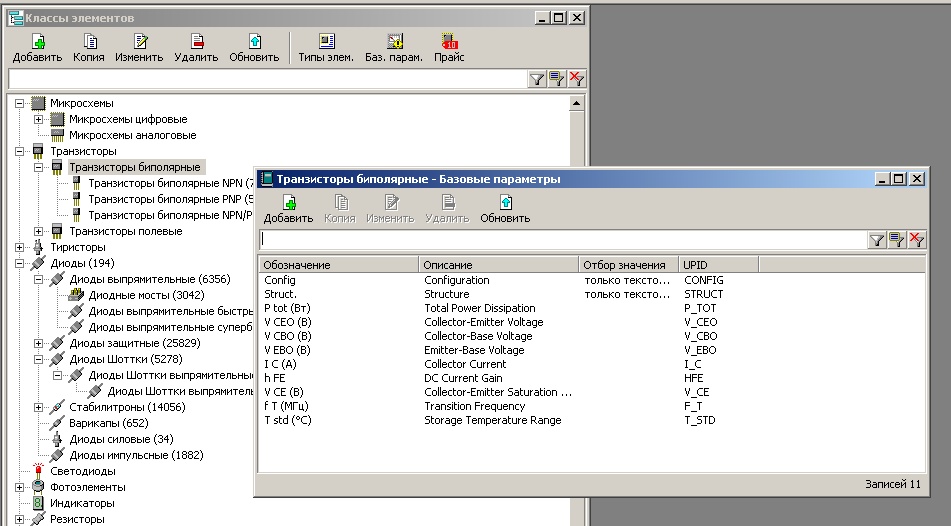The image size is (951, 526).
Task: Open Прайс toolbar button
Action: 449,48
